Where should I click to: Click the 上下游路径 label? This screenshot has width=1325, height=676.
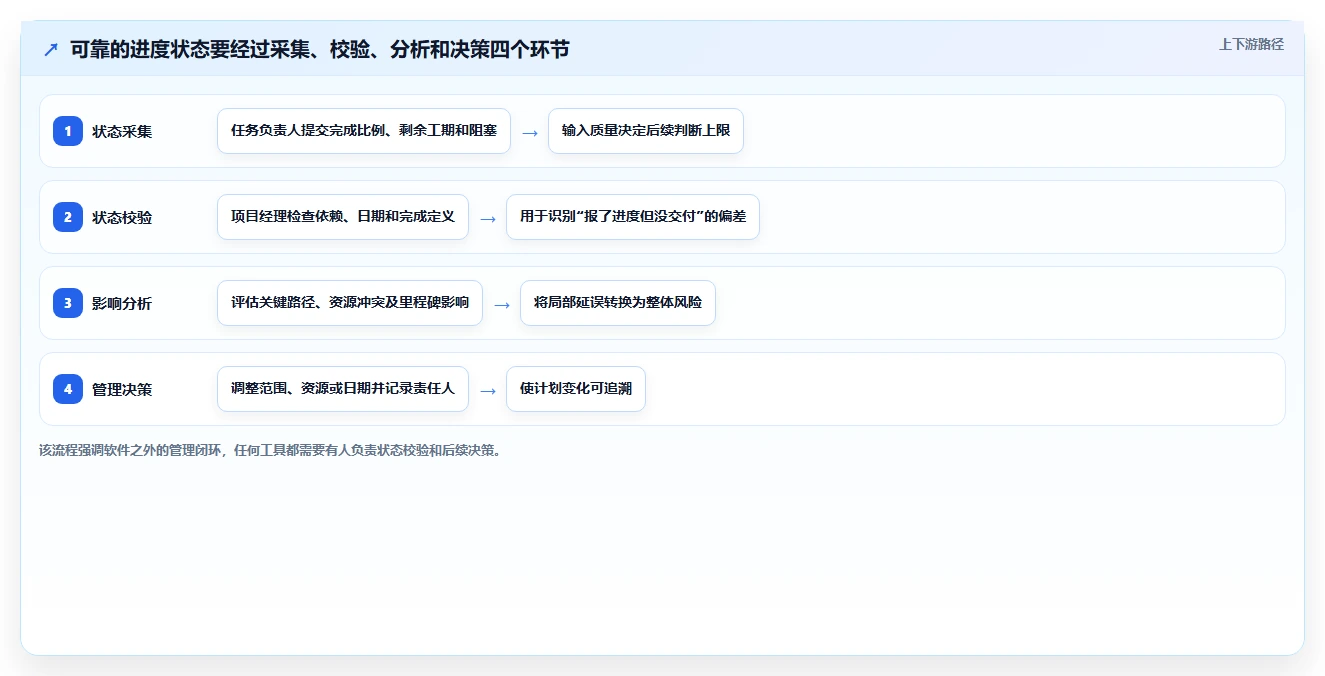tap(1251, 45)
